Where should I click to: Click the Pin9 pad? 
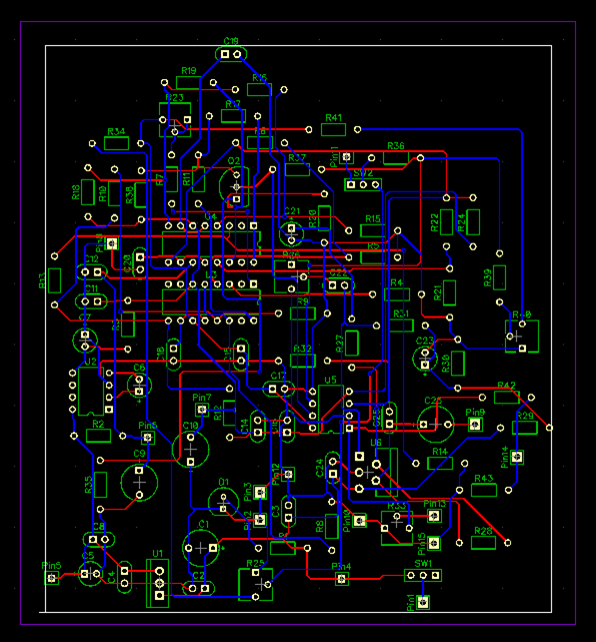[x=475, y=425]
